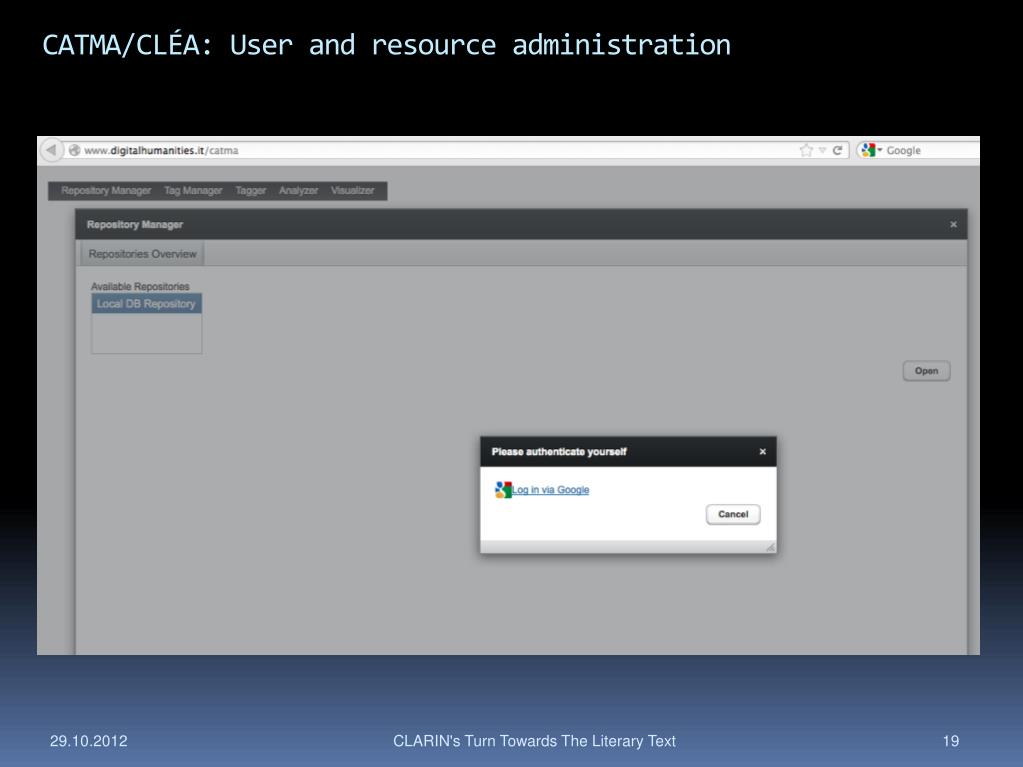Screen dimensions: 1023x767
Task: Click the dialog resize grip corner
Action: click(x=770, y=547)
